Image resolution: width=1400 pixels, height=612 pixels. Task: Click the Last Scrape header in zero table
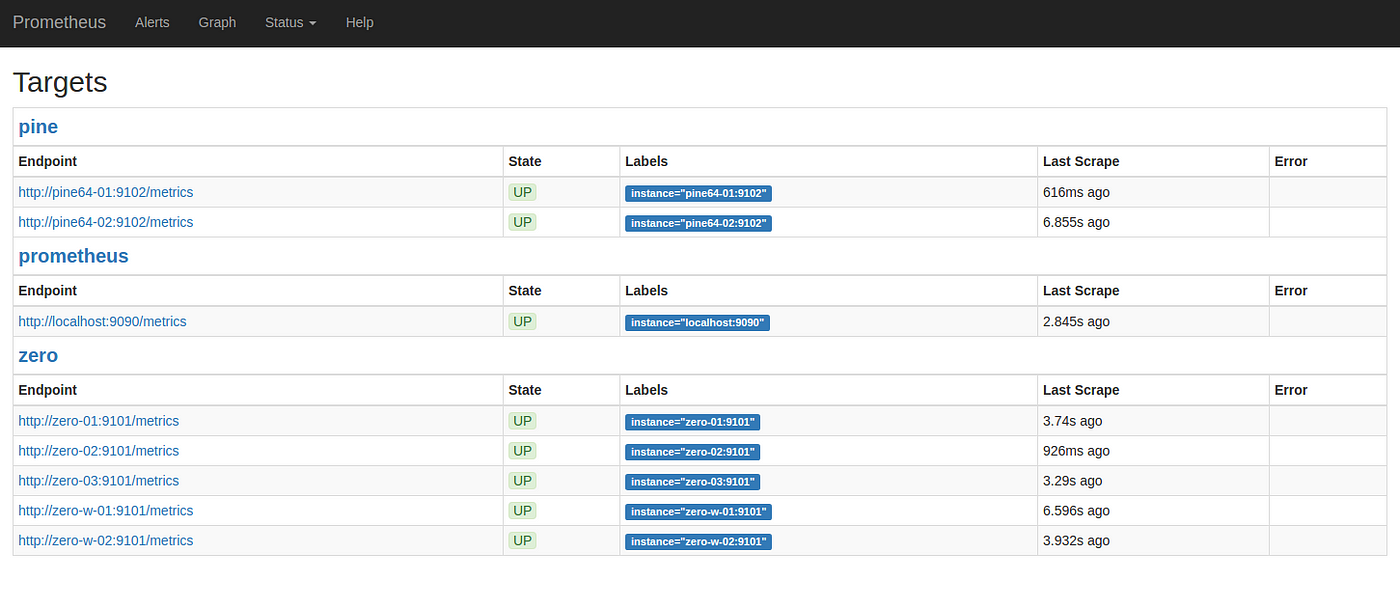[x=1081, y=390]
